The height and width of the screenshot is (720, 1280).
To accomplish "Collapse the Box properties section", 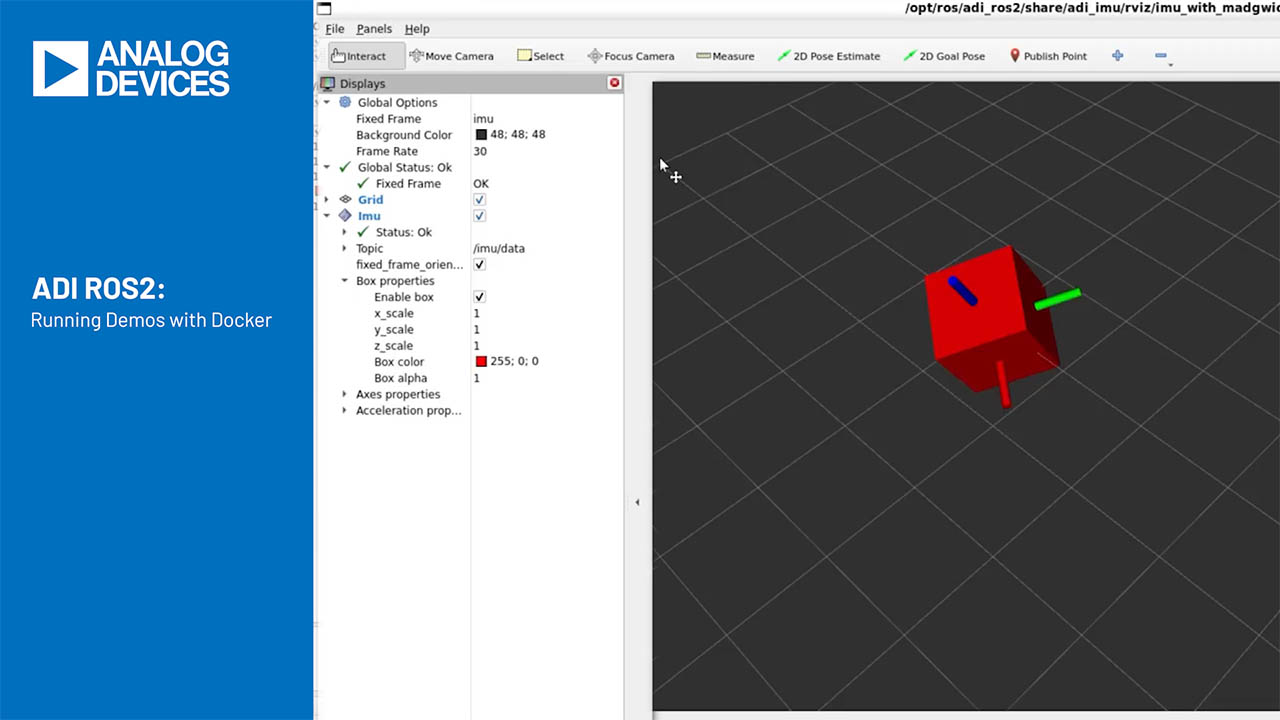I will pos(345,281).
